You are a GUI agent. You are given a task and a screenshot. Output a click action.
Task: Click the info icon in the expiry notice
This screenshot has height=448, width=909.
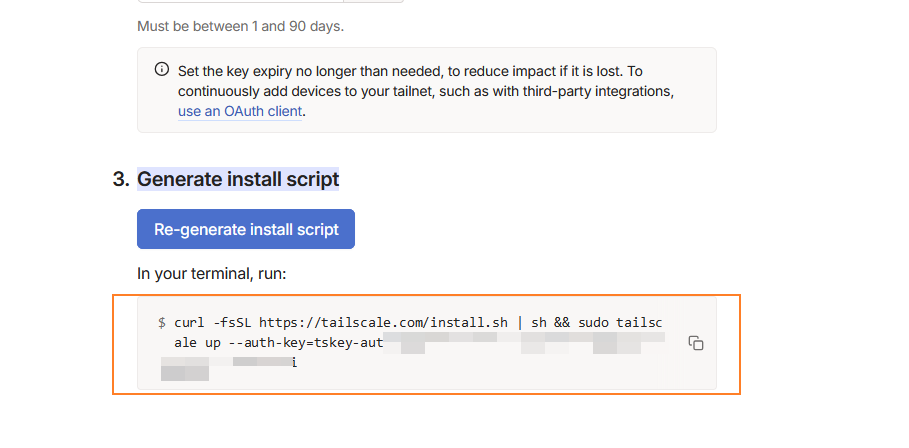coord(161,70)
